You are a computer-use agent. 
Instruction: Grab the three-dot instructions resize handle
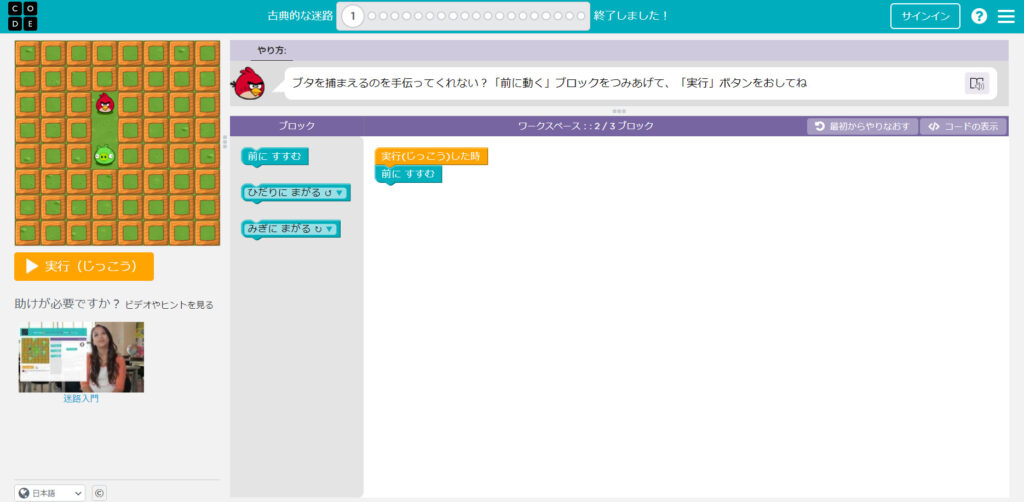pyautogui.click(x=619, y=111)
